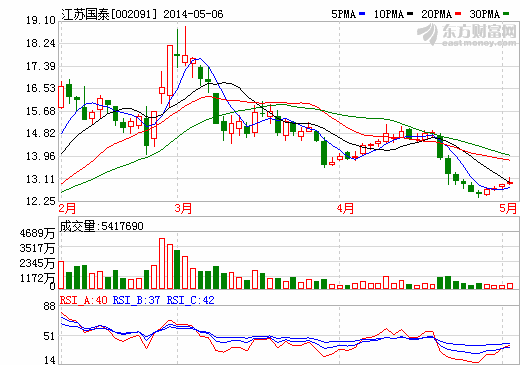This screenshot has width=520, height=365.
Task: Click the 14.82 price axis label
Action: click(41, 133)
